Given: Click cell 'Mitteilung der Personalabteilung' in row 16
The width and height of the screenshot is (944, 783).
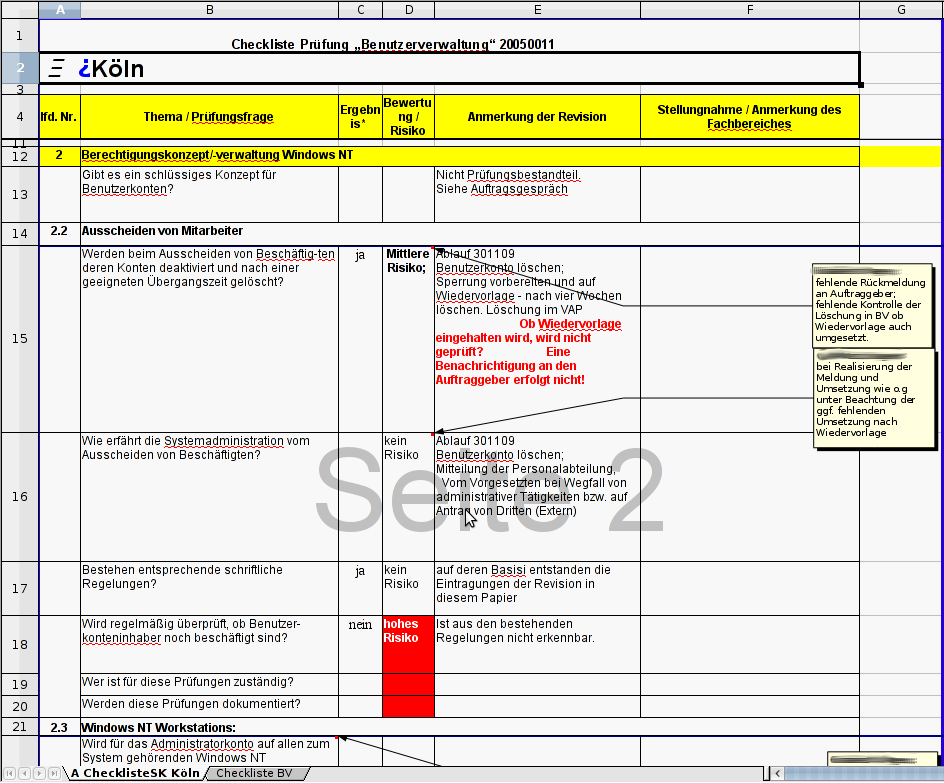Looking at the screenshot, I should tap(538, 497).
